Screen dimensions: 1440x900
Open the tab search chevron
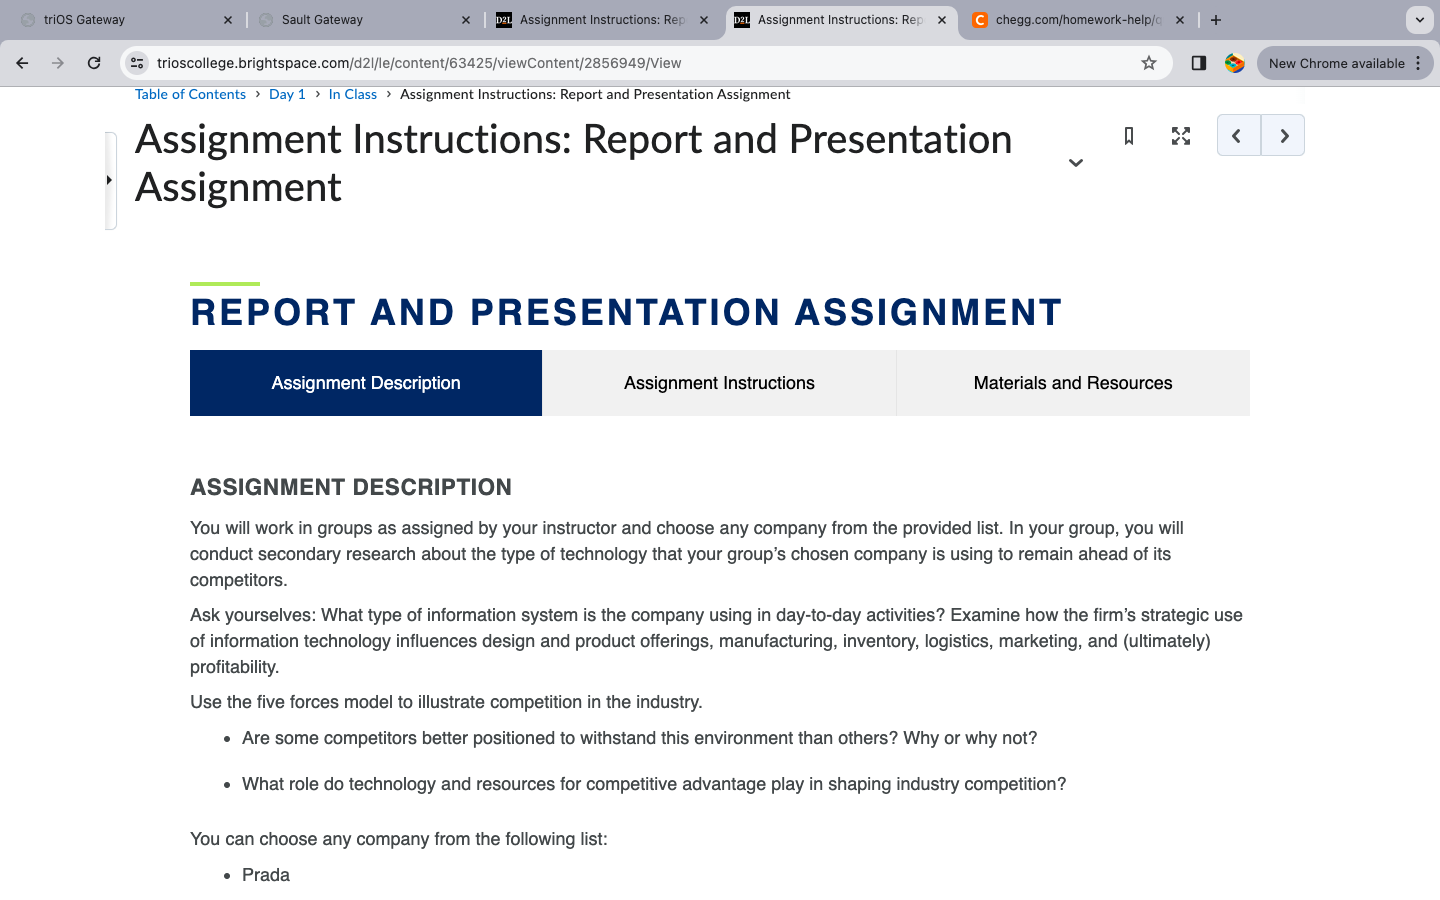coord(1421,19)
